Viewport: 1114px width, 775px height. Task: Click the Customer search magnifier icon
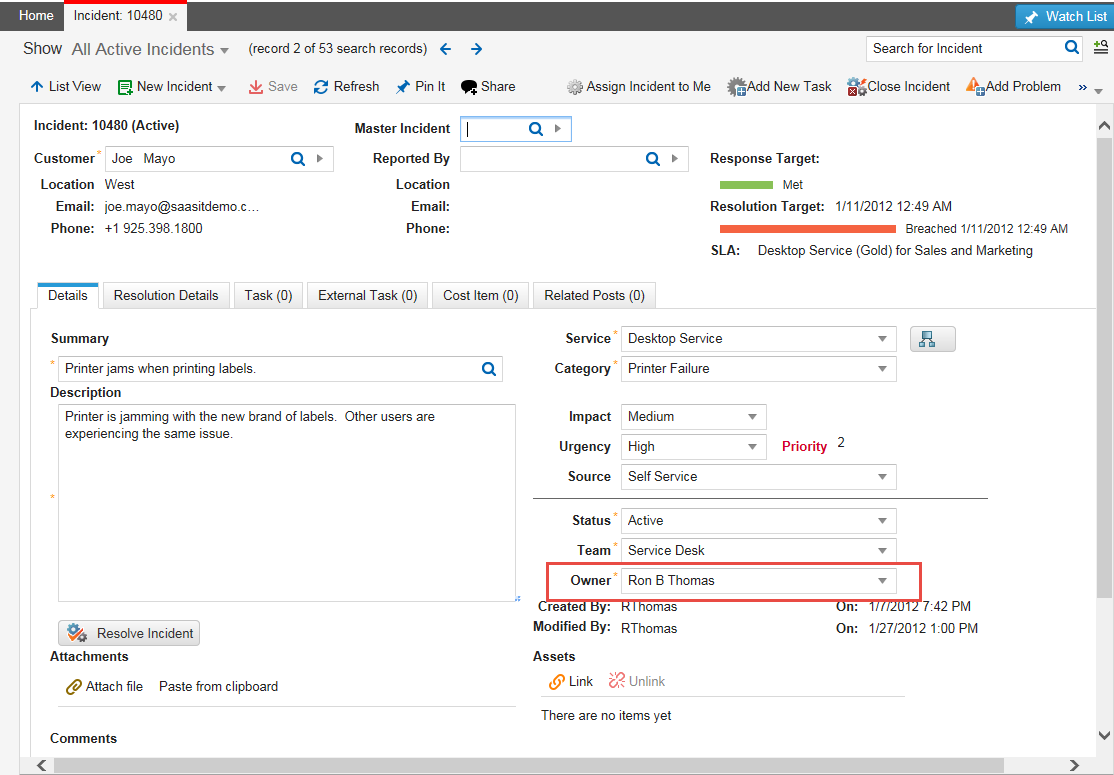[297, 159]
